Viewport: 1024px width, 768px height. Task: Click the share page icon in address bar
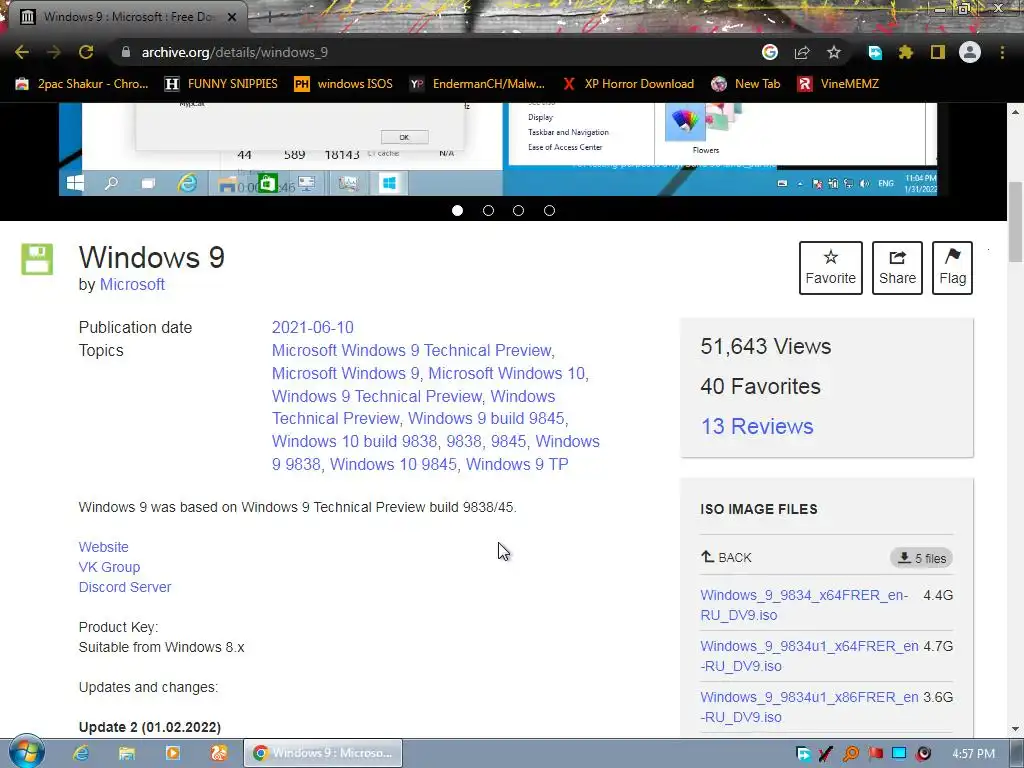802,52
